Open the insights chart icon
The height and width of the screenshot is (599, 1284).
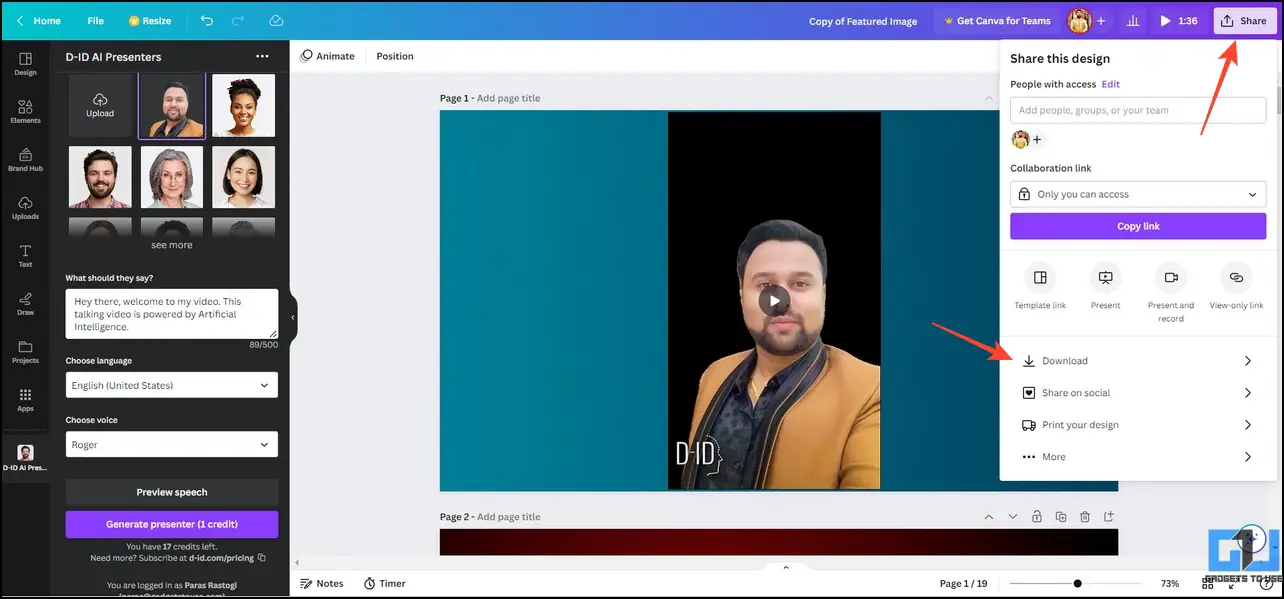[1132, 20]
